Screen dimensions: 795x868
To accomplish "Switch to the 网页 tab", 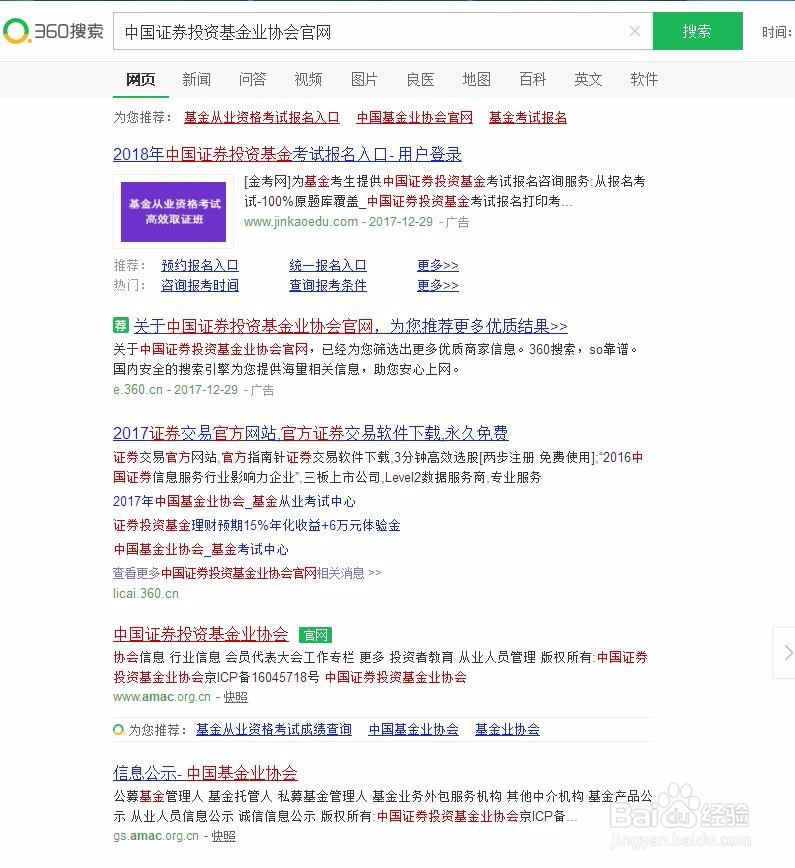I will pos(141,79).
